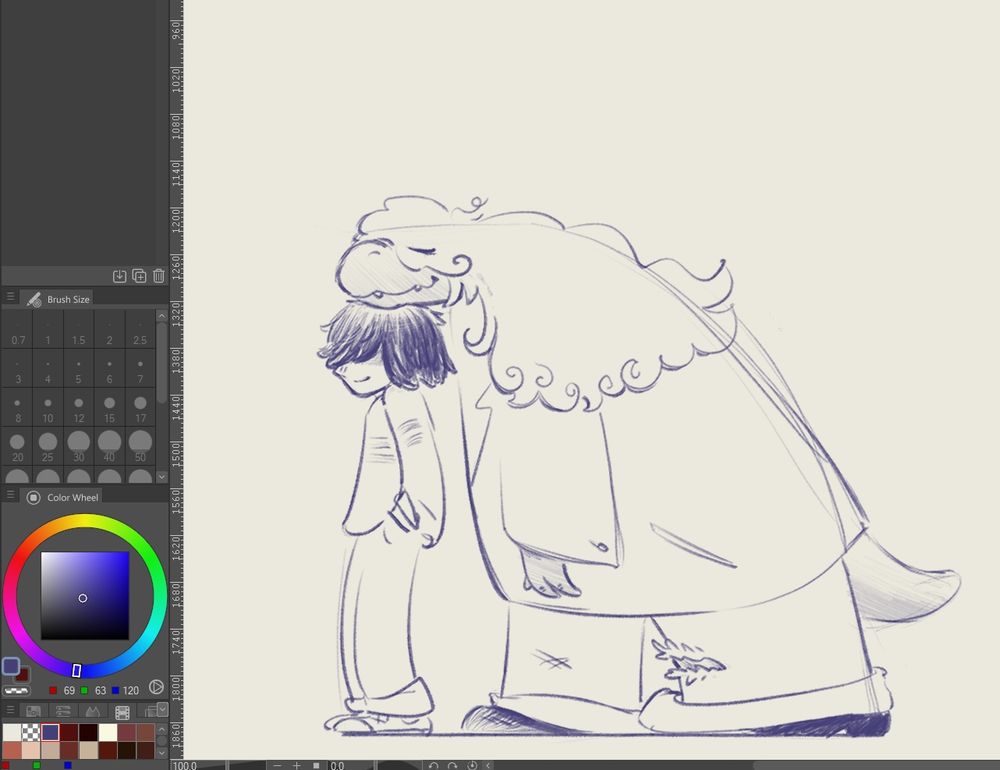Image resolution: width=1000 pixels, height=770 pixels.
Task: Select the transparent color bar
Action: pos(16,690)
